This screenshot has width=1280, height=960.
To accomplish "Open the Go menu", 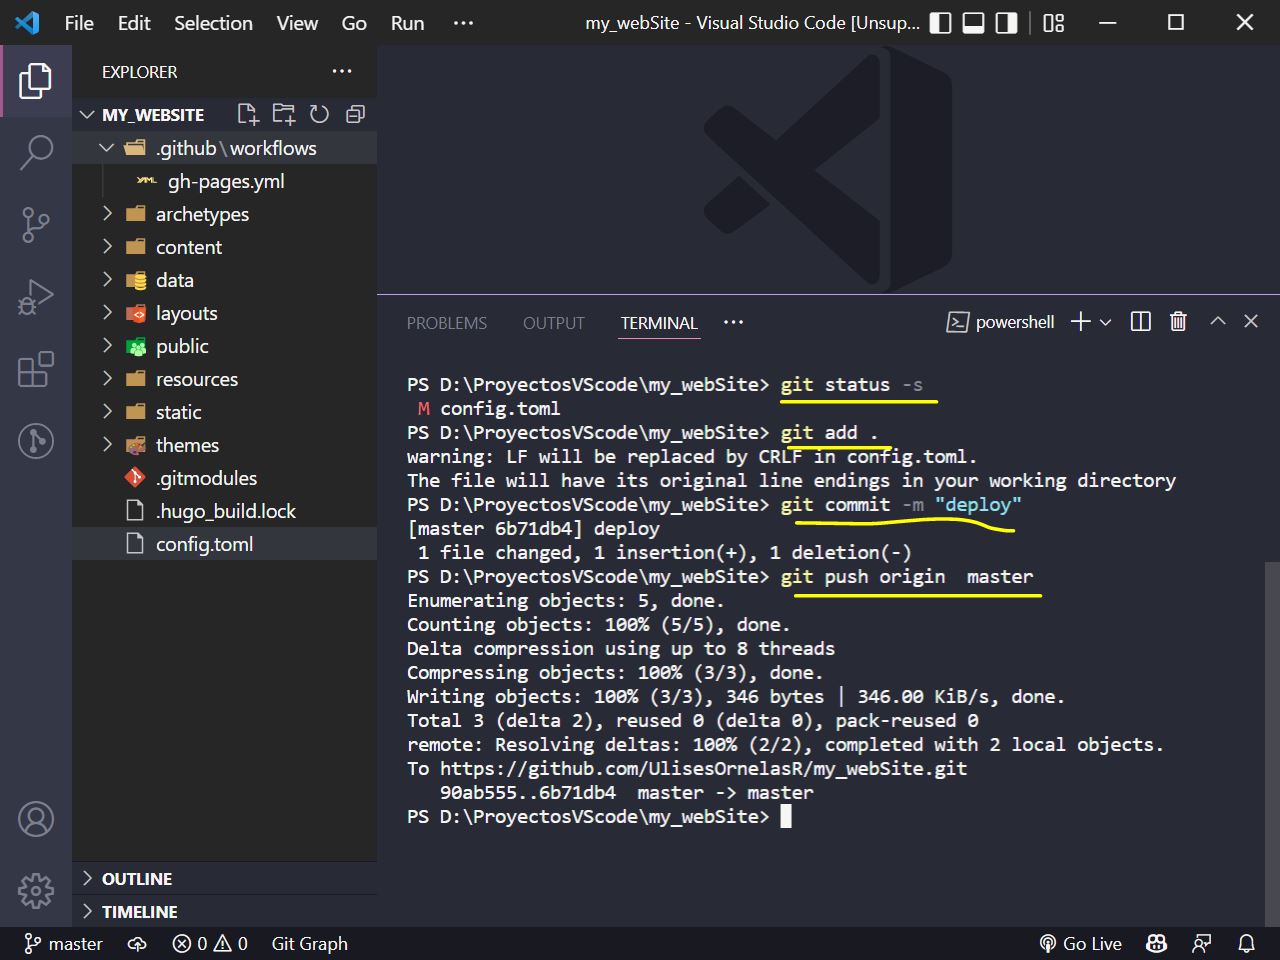I will pyautogui.click(x=354, y=22).
